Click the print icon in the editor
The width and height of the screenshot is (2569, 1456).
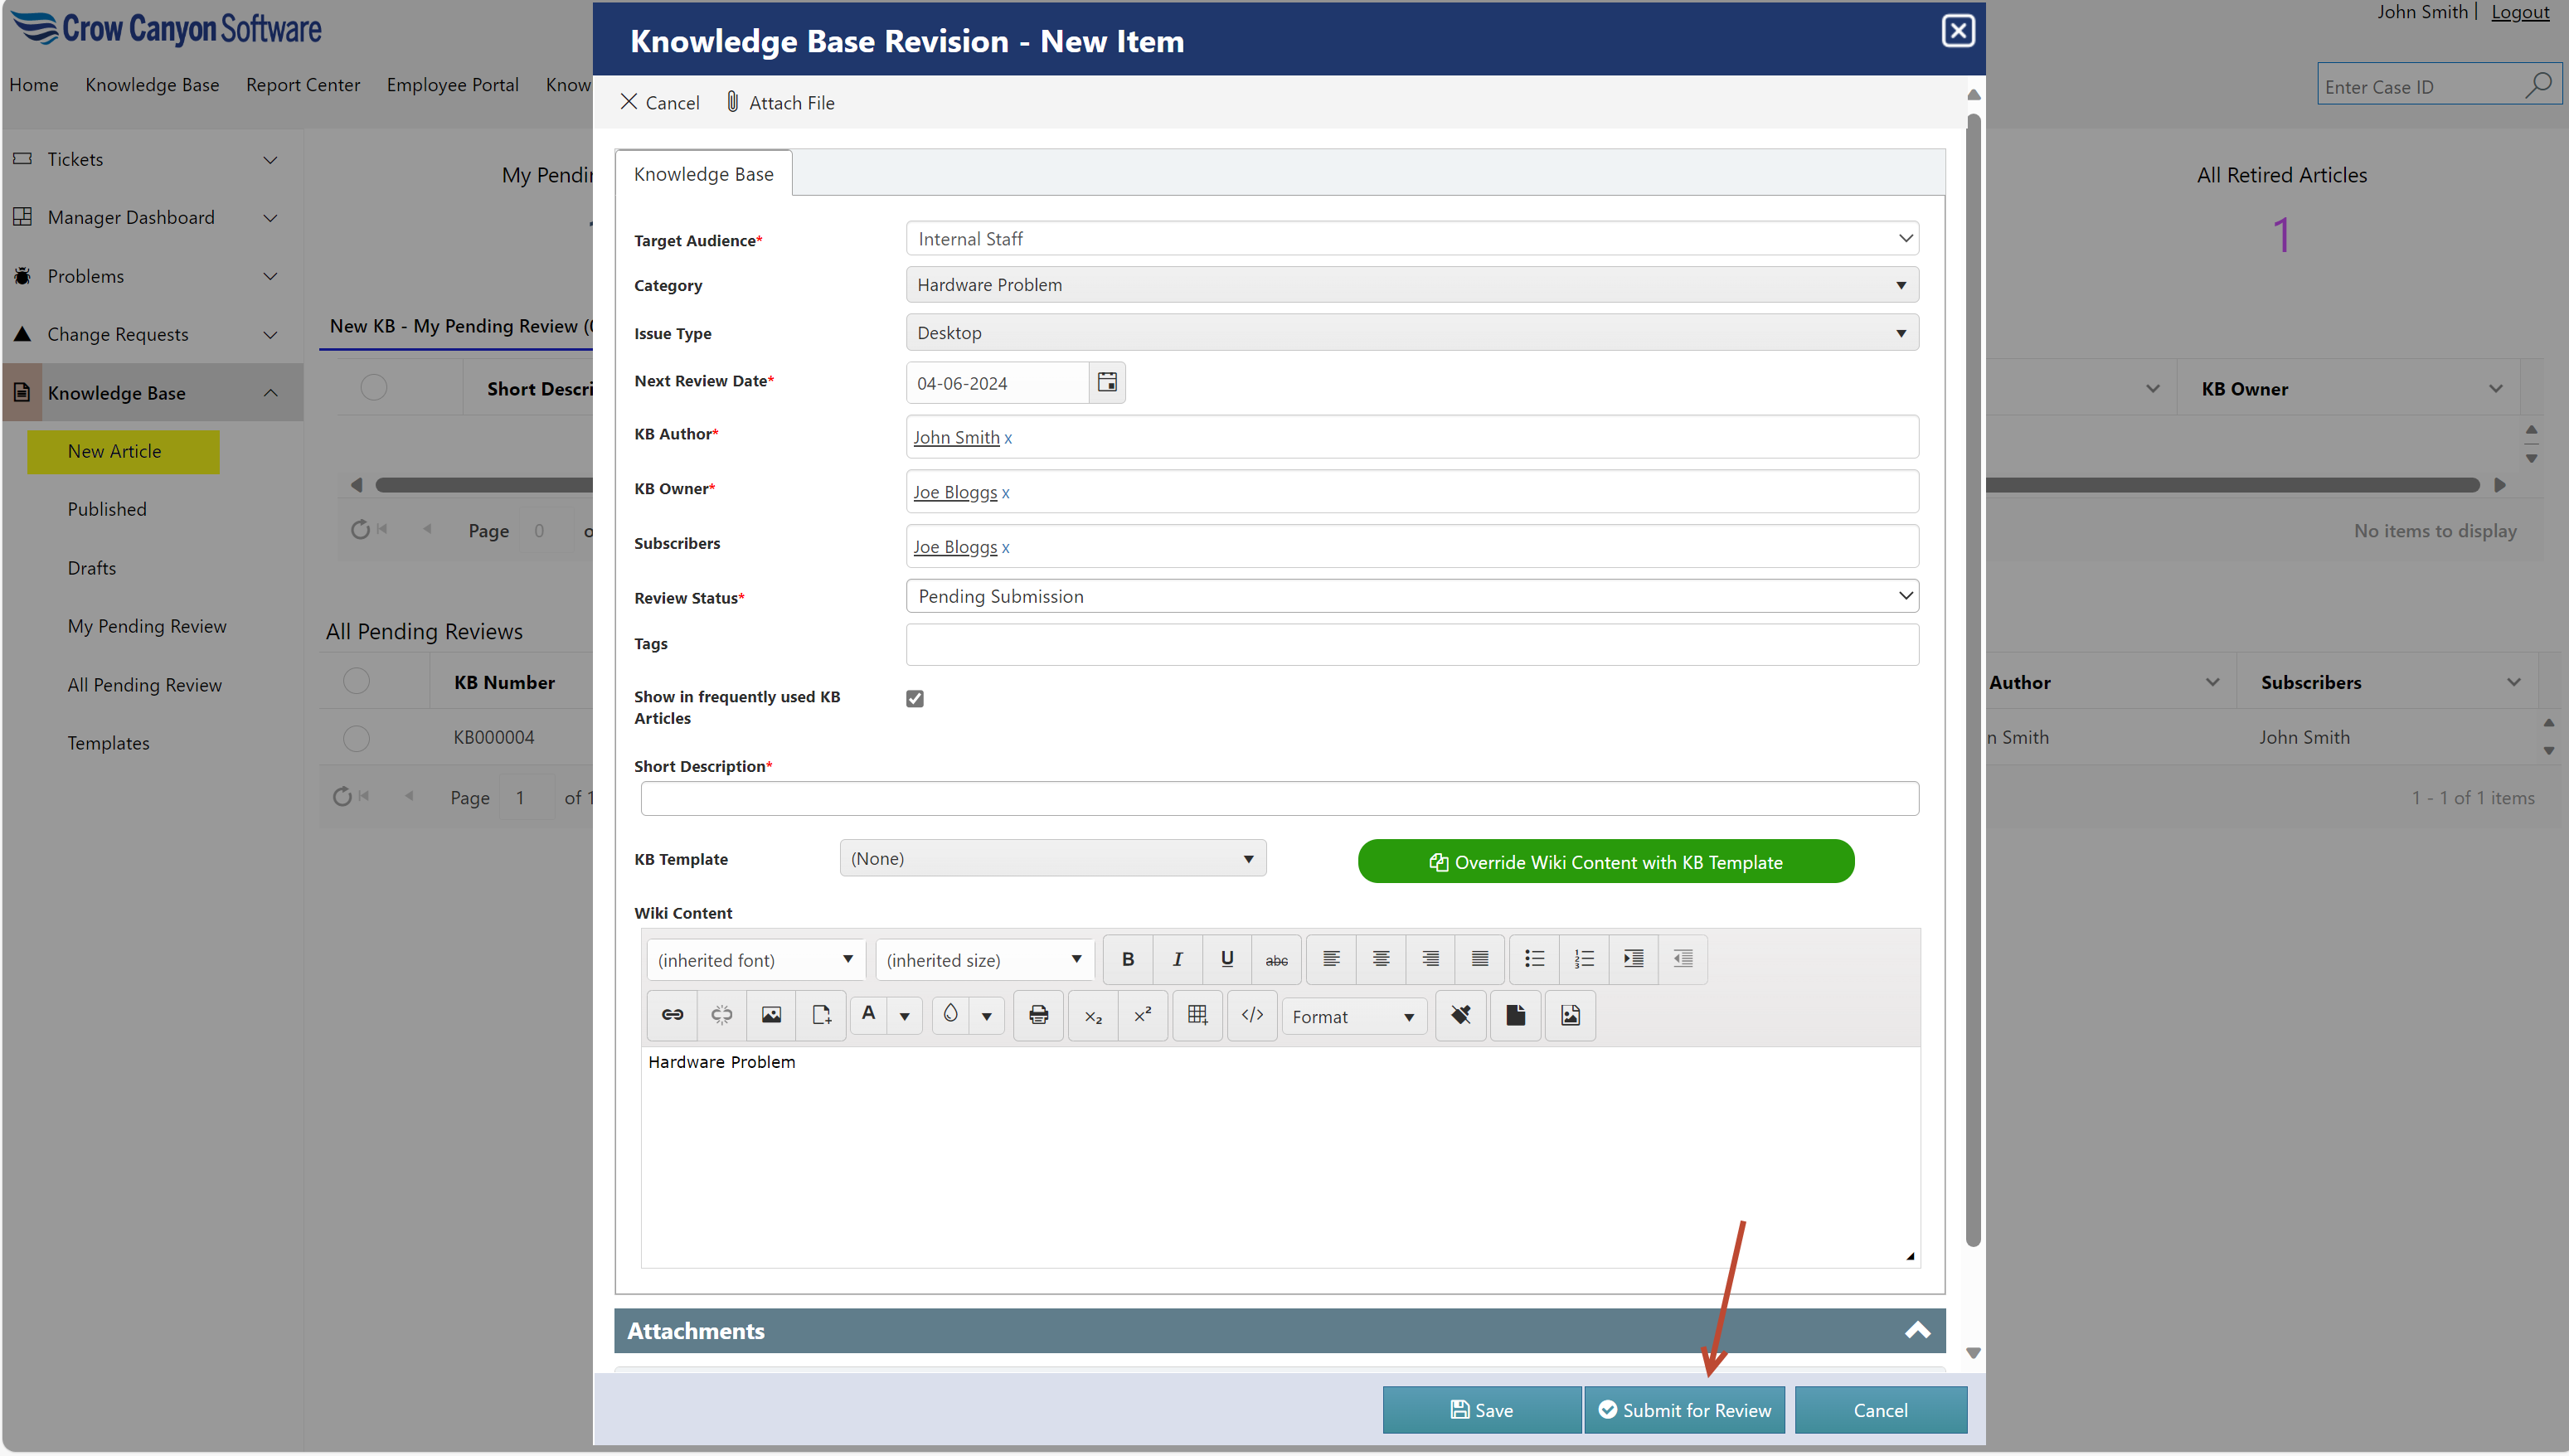pos(1038,1015)
